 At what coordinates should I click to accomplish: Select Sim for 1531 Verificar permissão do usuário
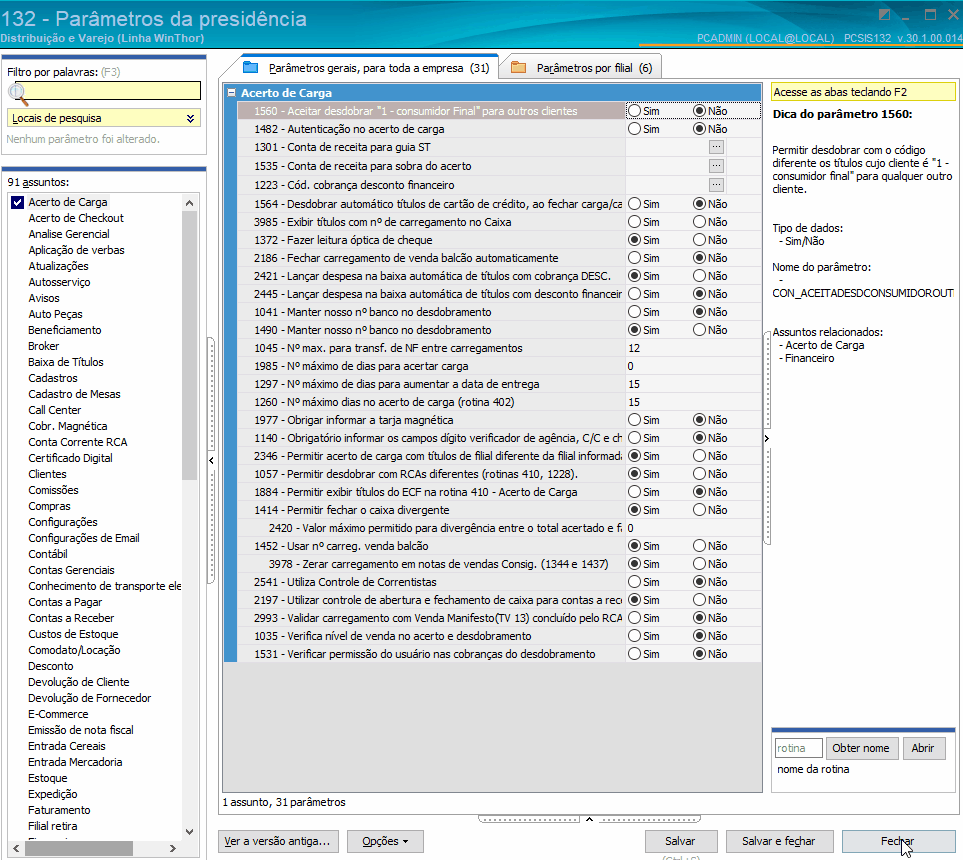[x=634, y=654]
